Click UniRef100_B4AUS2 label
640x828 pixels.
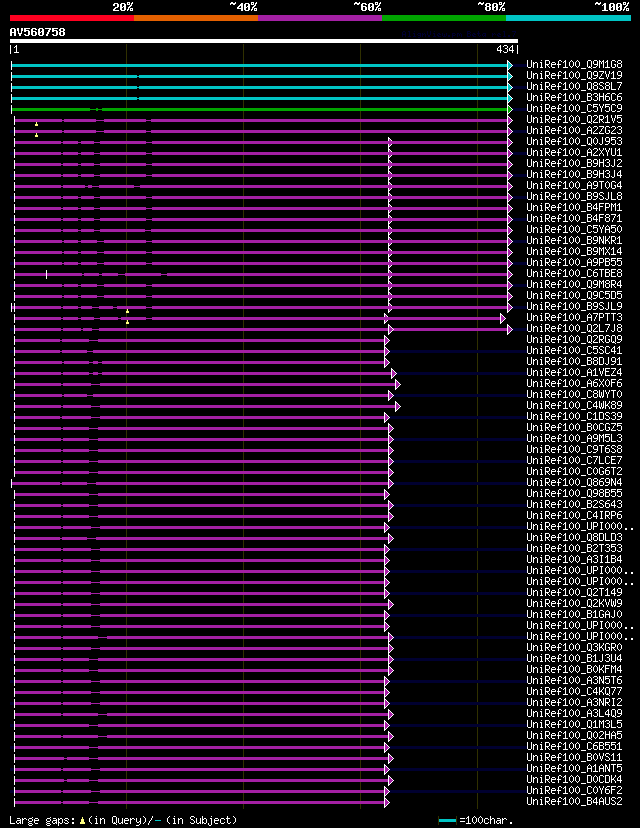574,802
